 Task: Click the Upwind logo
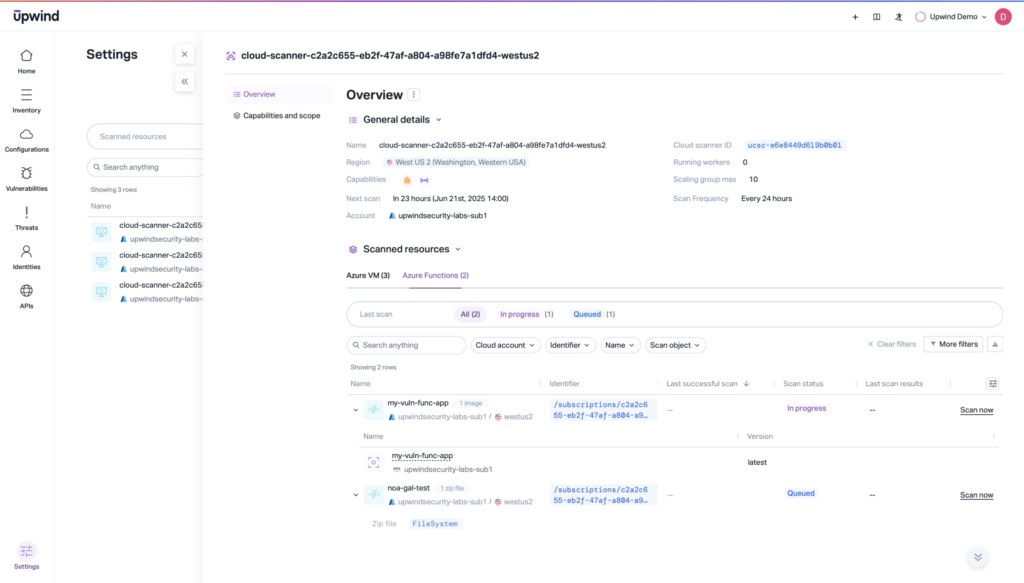coord(36,16)
